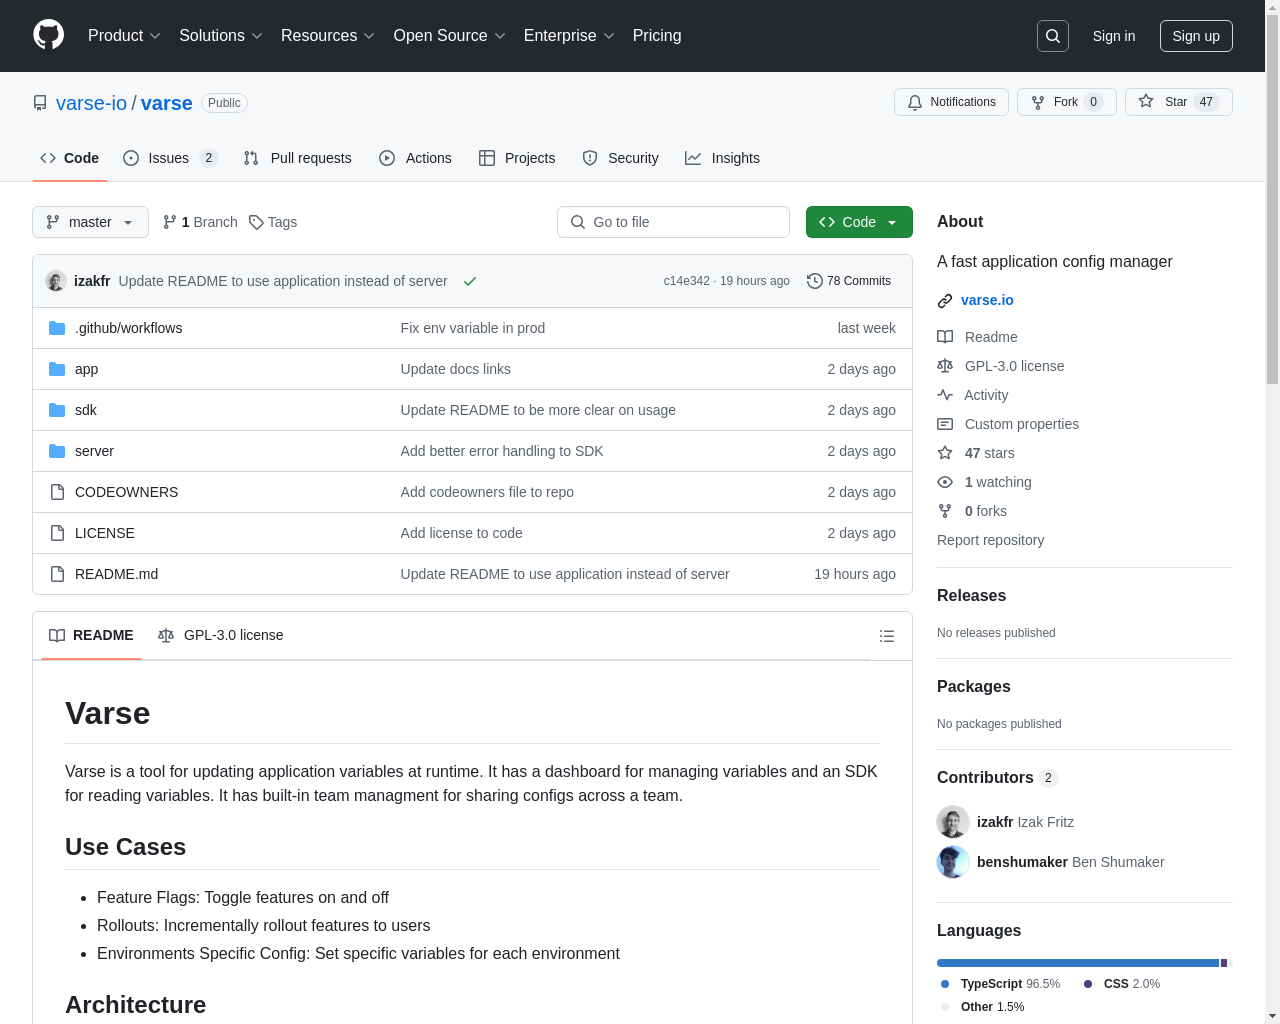Fork the repository with Fork button
1280x1024 pixels.
[x=1066, y=102]
